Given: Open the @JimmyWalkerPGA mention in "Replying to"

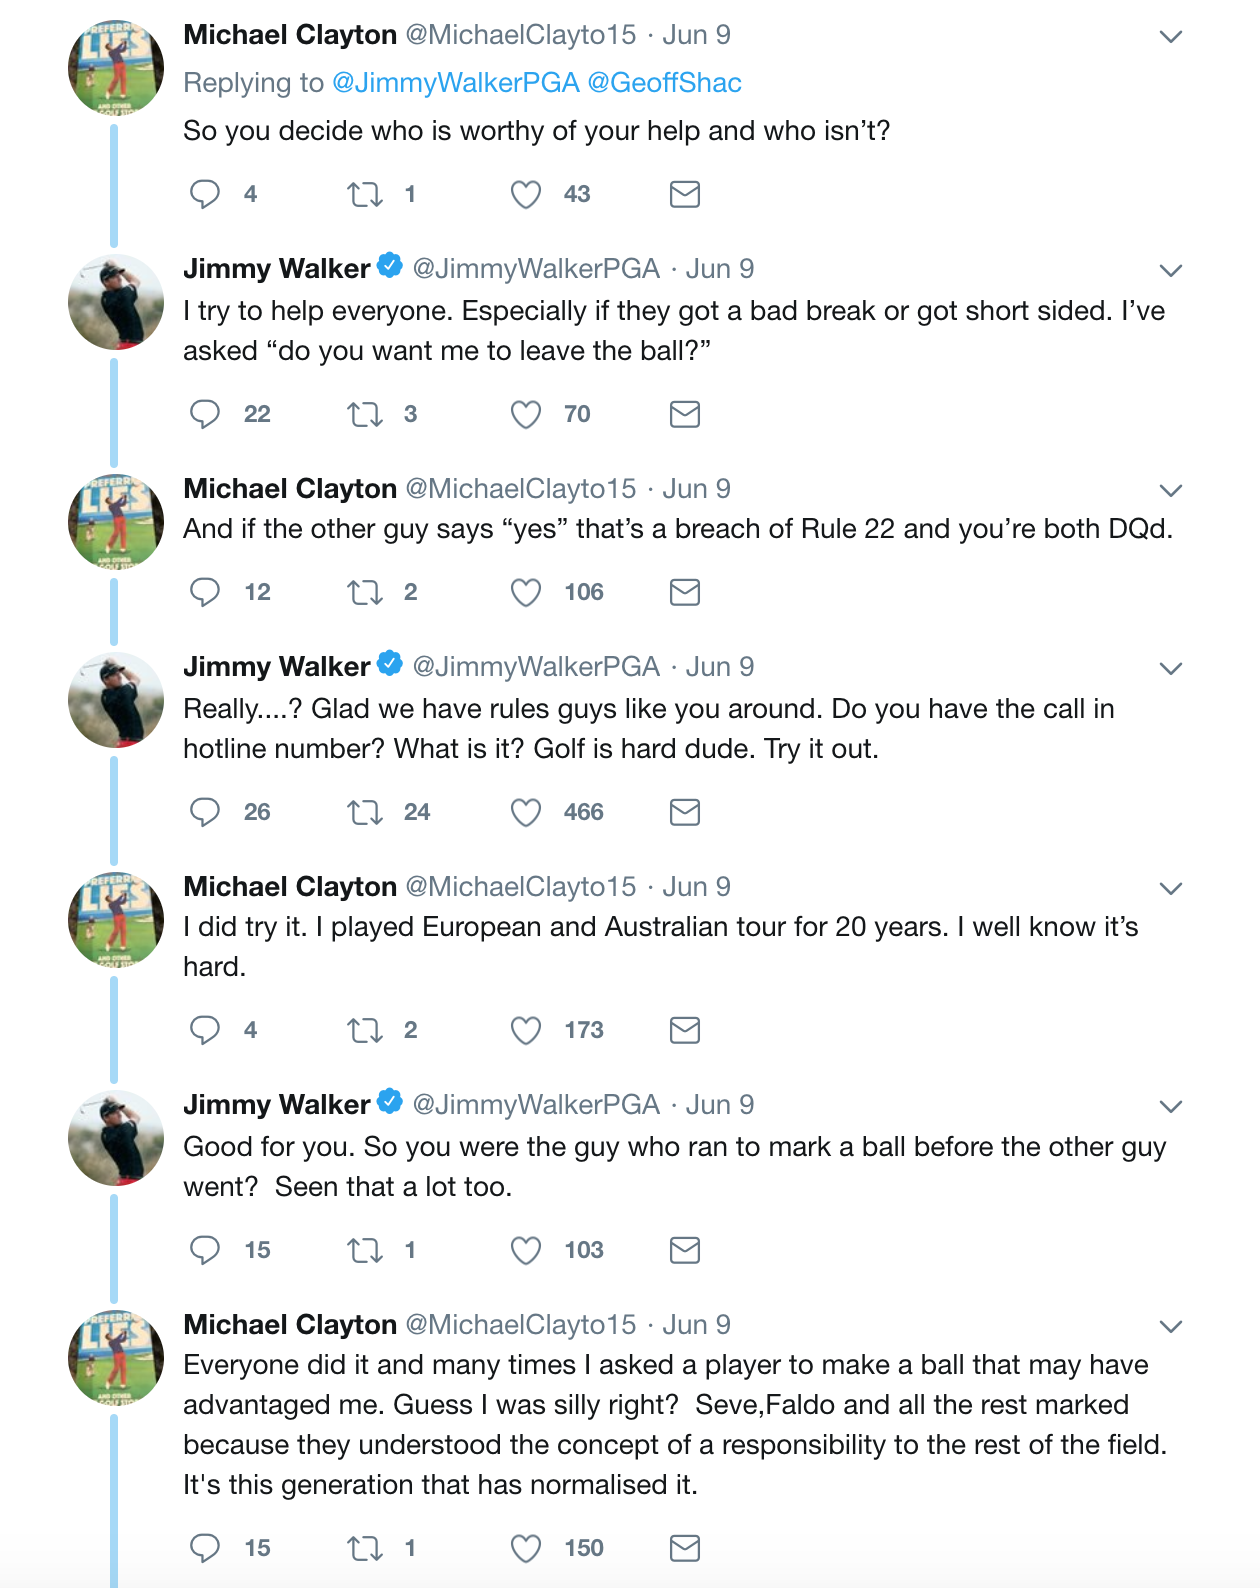Looking at the screenshot, I should 455,83.
